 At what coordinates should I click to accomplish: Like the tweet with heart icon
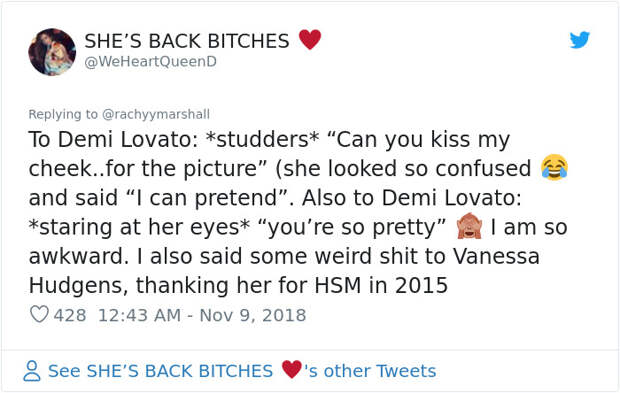pos(39,314)
